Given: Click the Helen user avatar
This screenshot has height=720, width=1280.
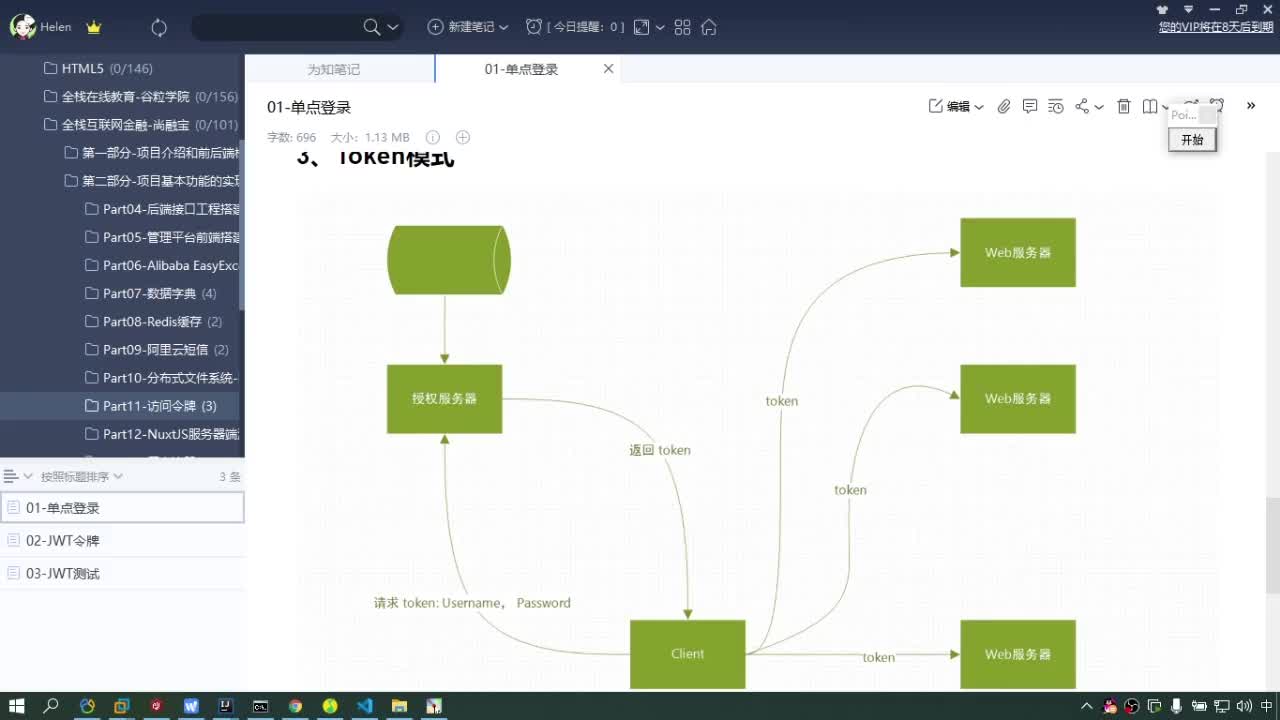Looking at the screenshot, I should pos(23,27).
